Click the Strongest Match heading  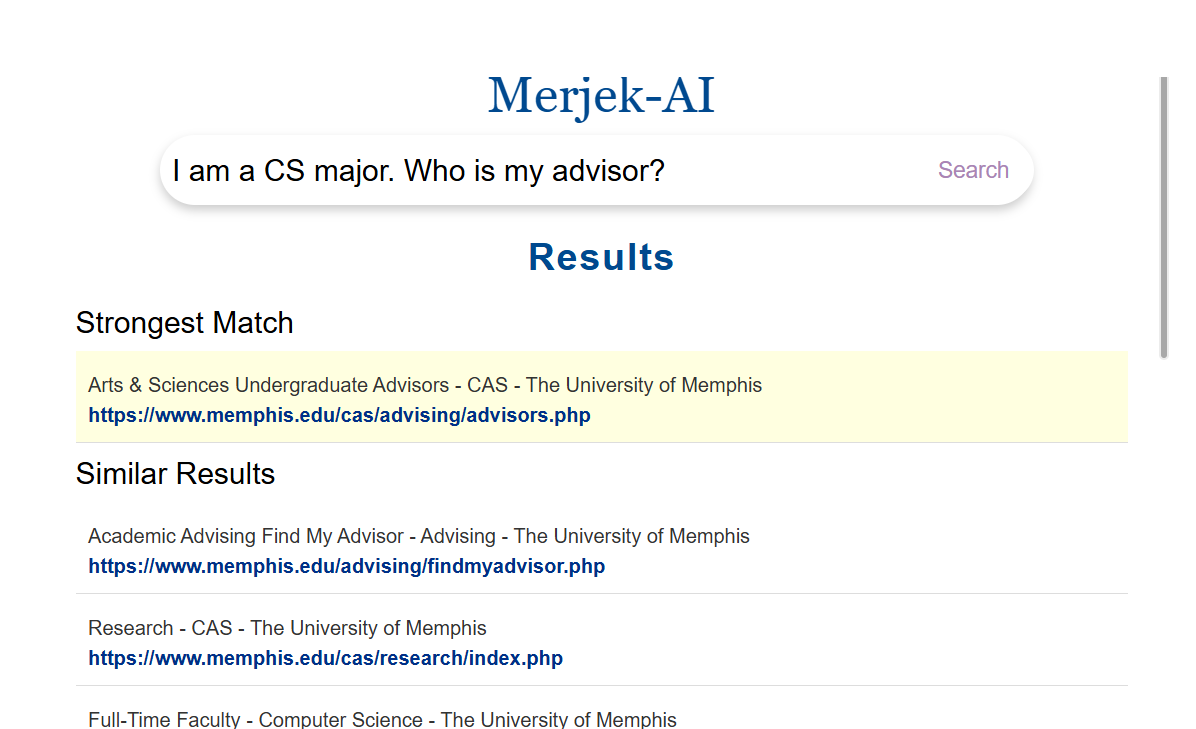pos(185,323)
